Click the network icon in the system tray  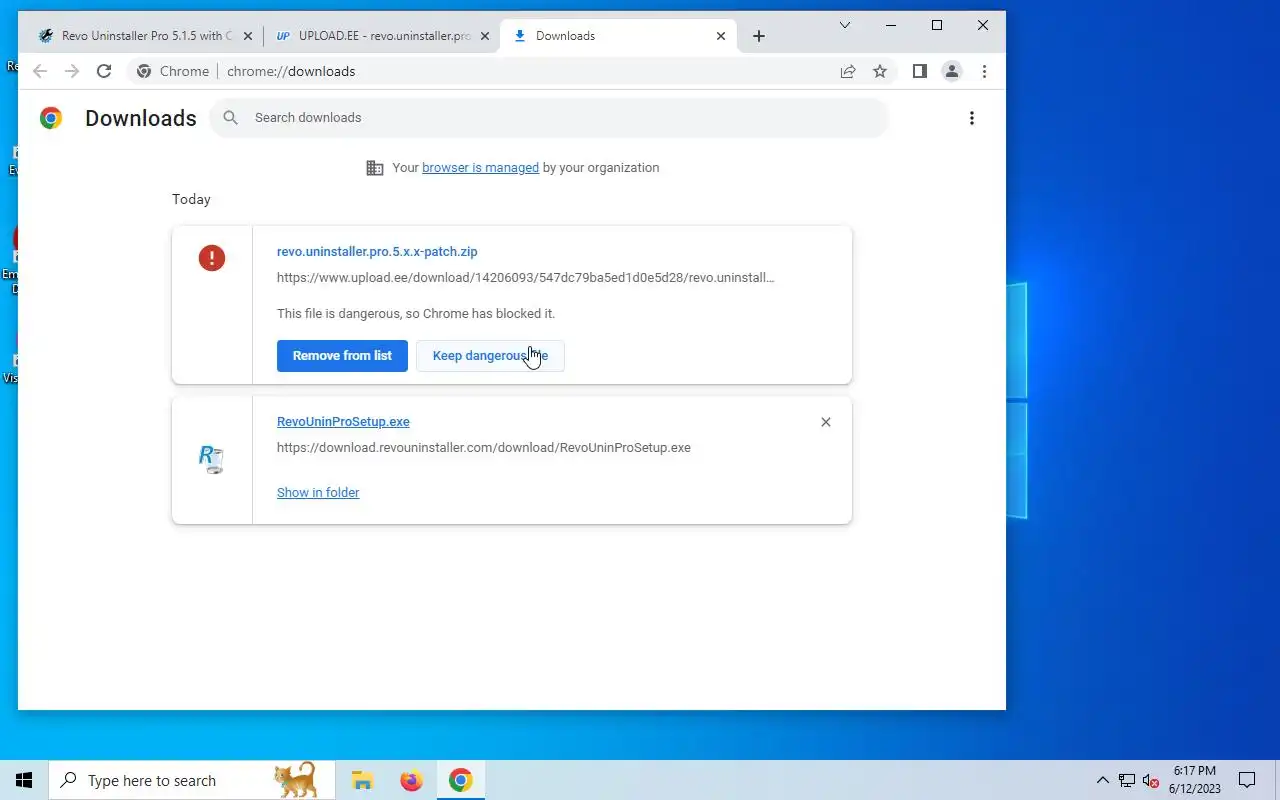point(1127,780)
